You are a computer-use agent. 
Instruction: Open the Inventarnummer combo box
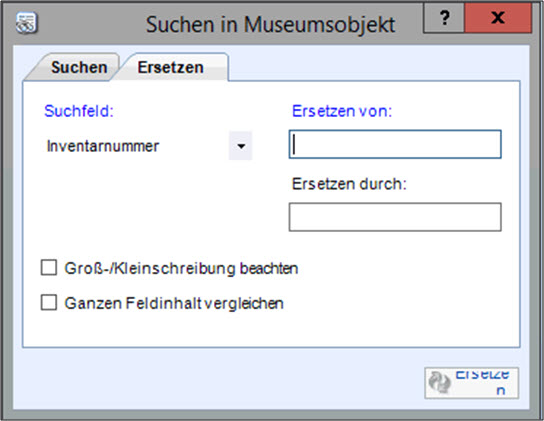click(148, 146)
